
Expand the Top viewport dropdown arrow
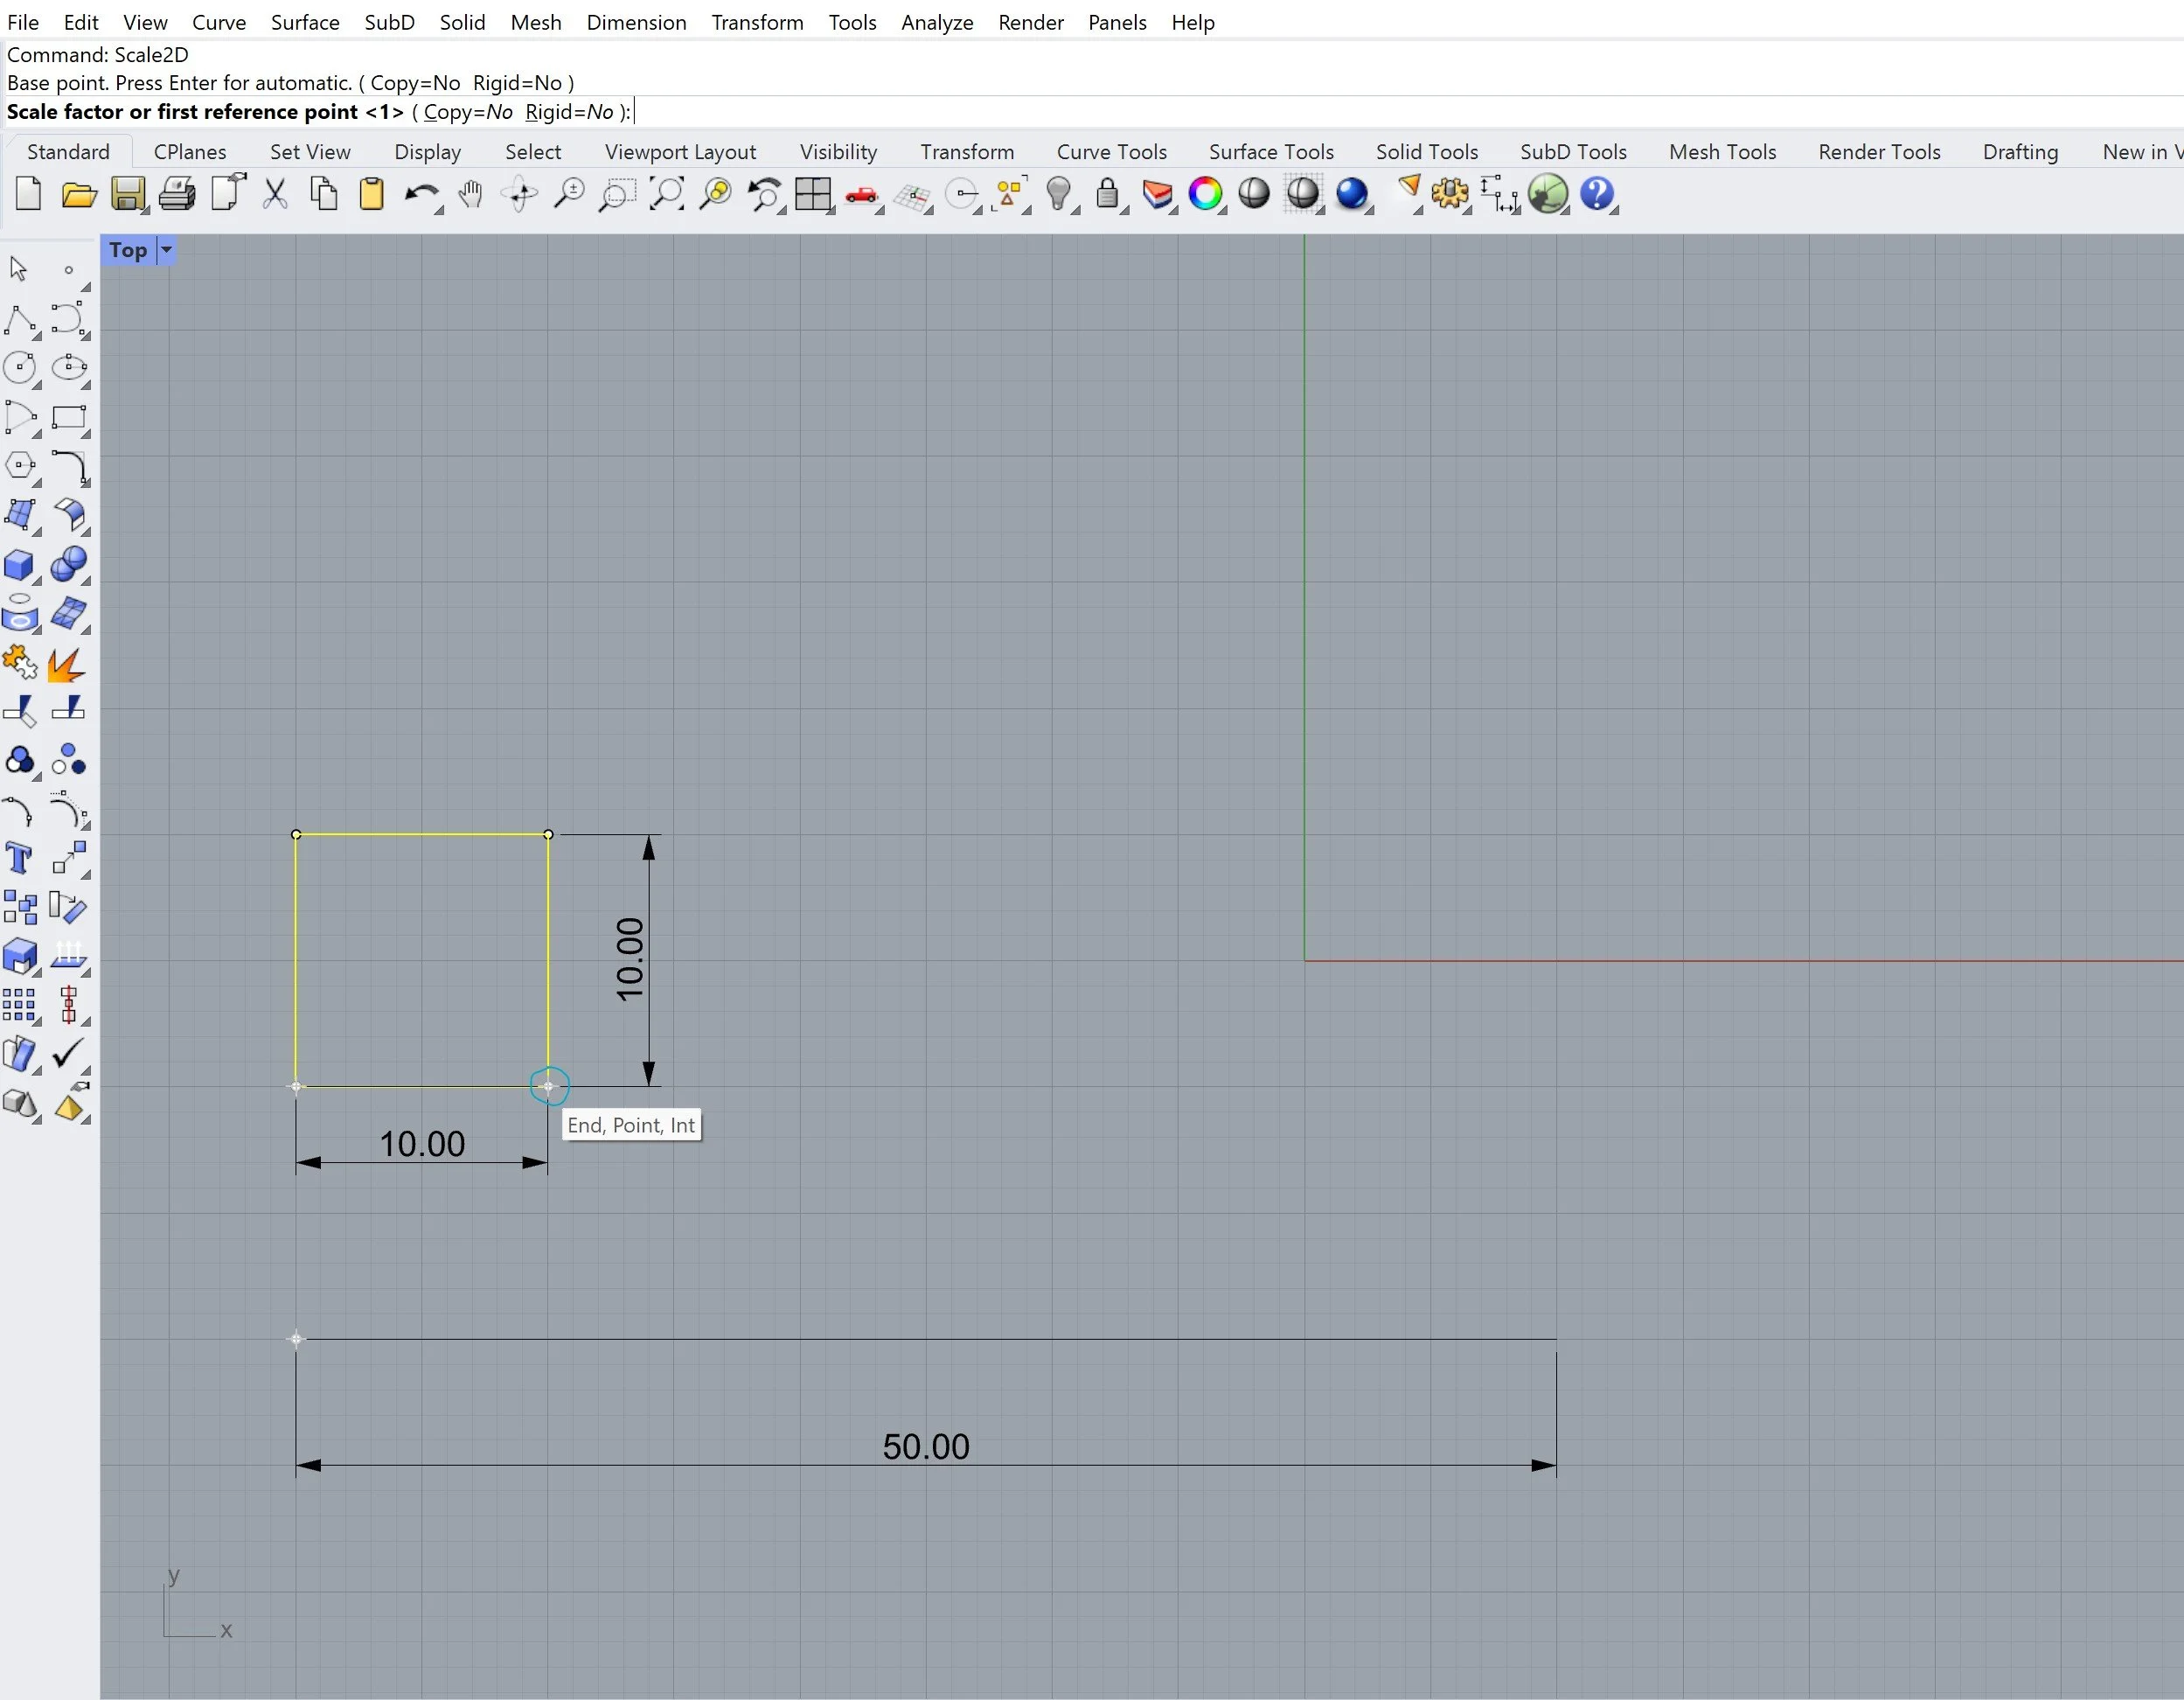[x=167, y=250]
